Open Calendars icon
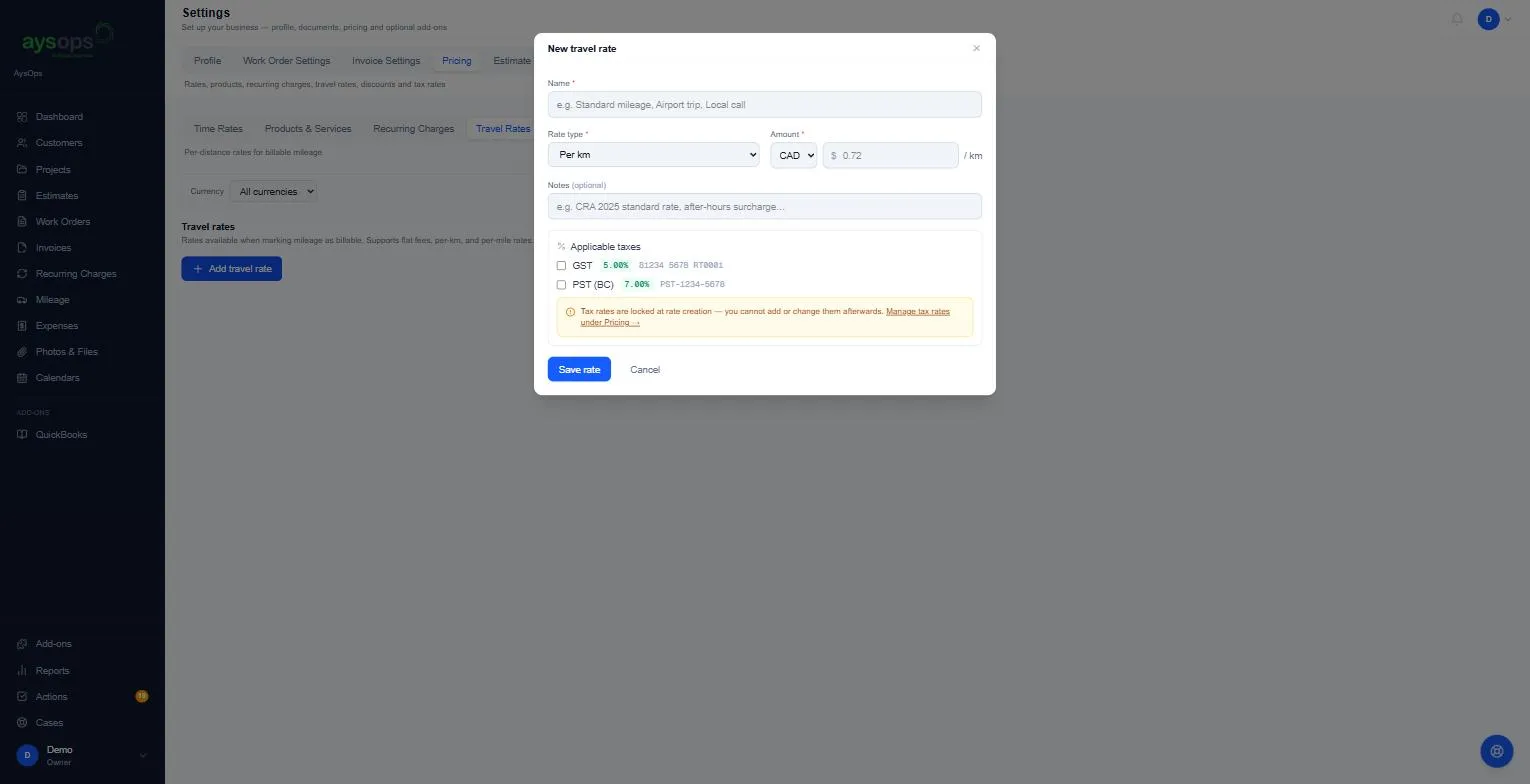The height and width of the screenshot is (784, 1530). click(22, 378)
